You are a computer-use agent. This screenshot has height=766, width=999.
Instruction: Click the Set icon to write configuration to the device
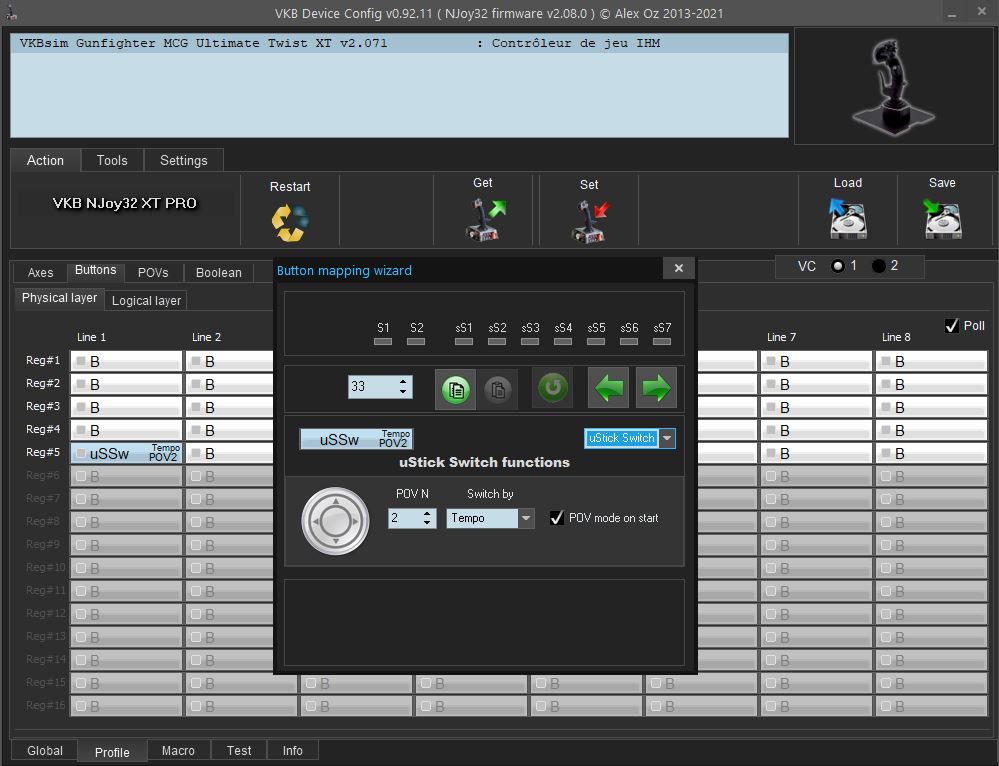[x=590, y=220]
